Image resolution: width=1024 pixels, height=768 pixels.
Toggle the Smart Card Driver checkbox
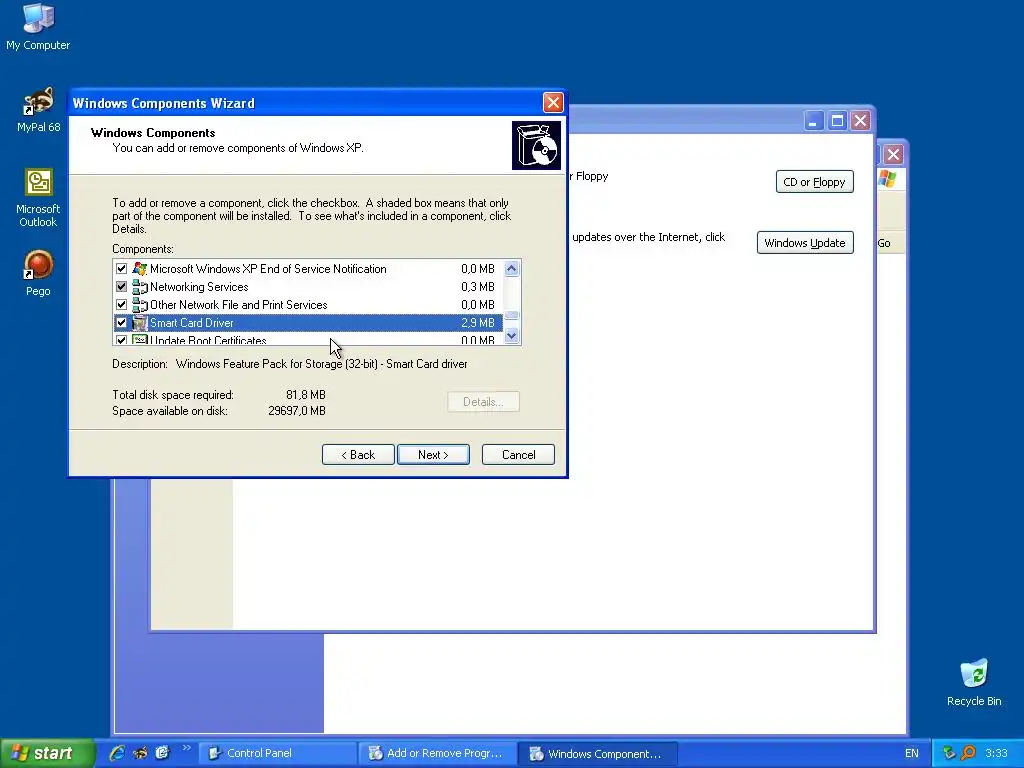(x=121, y=323)
